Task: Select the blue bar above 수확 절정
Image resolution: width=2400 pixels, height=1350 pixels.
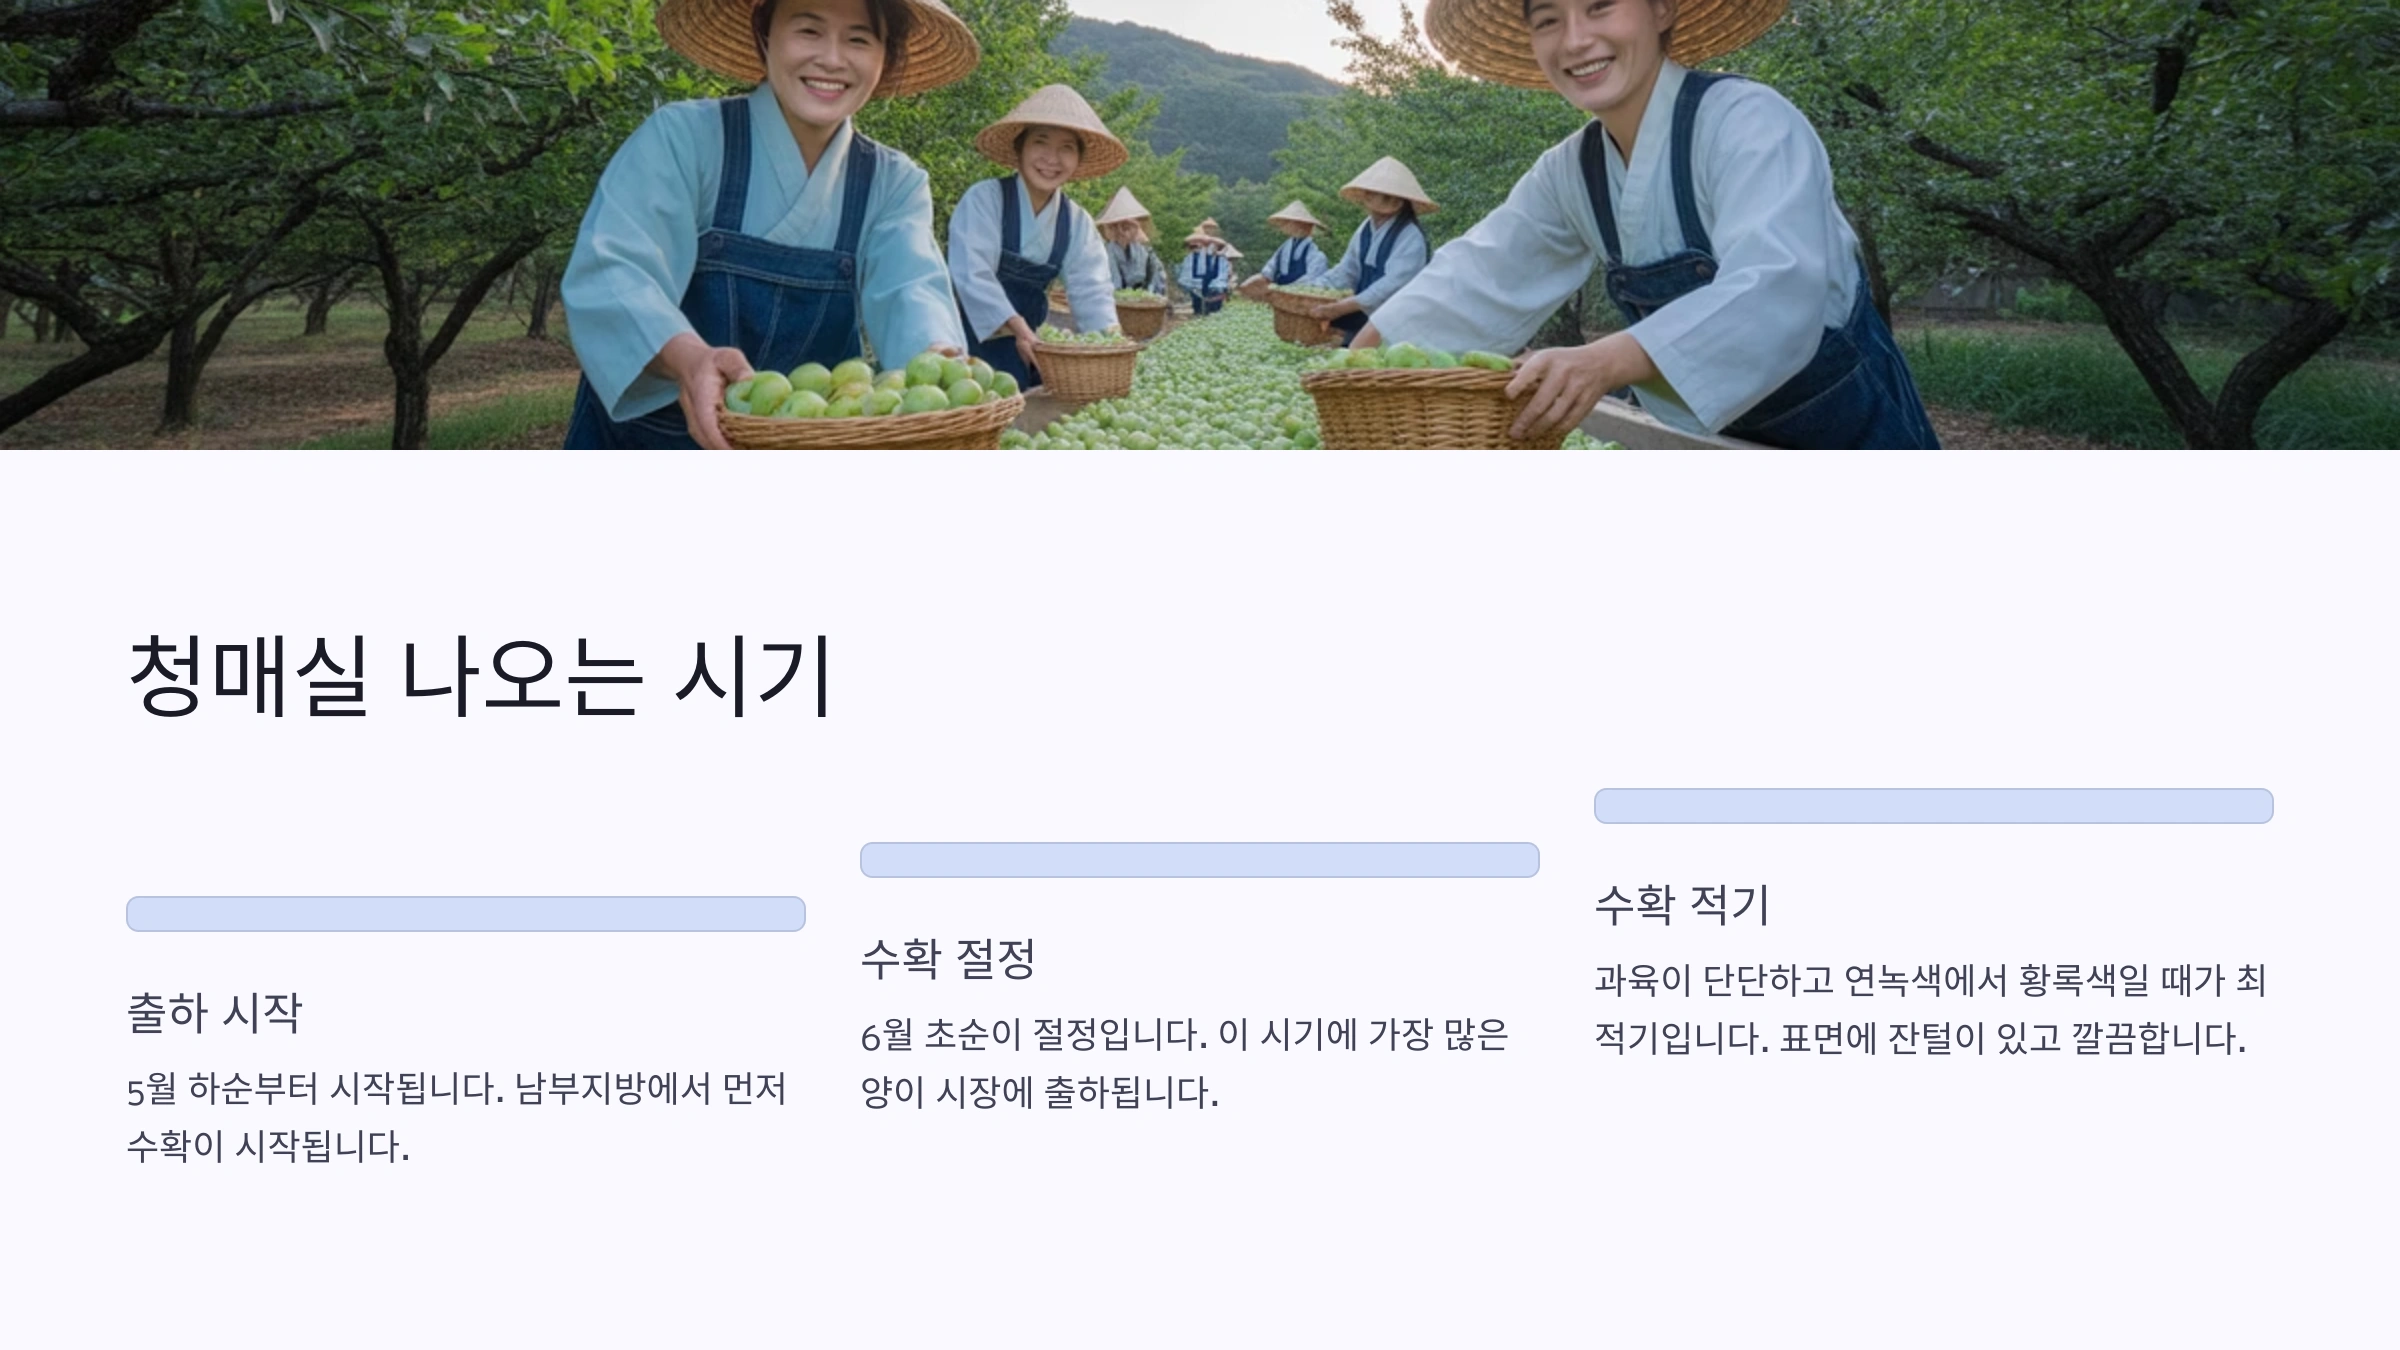Action: tap(1199, 860)
